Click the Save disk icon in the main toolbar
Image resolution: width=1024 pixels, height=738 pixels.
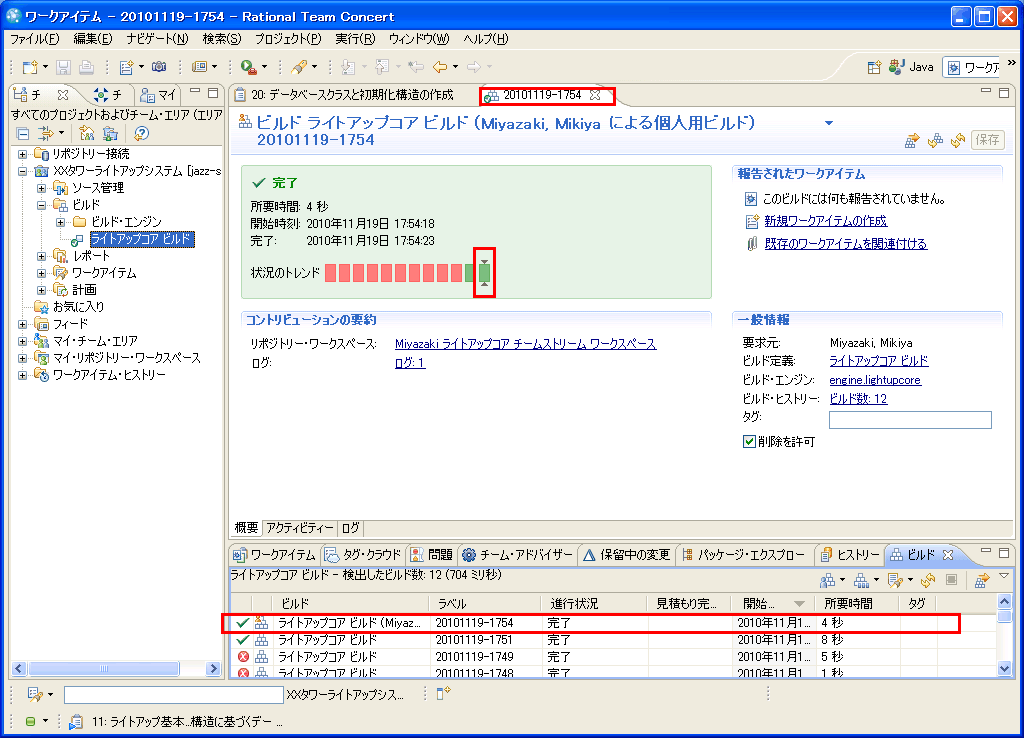click(x=63, y=67)
